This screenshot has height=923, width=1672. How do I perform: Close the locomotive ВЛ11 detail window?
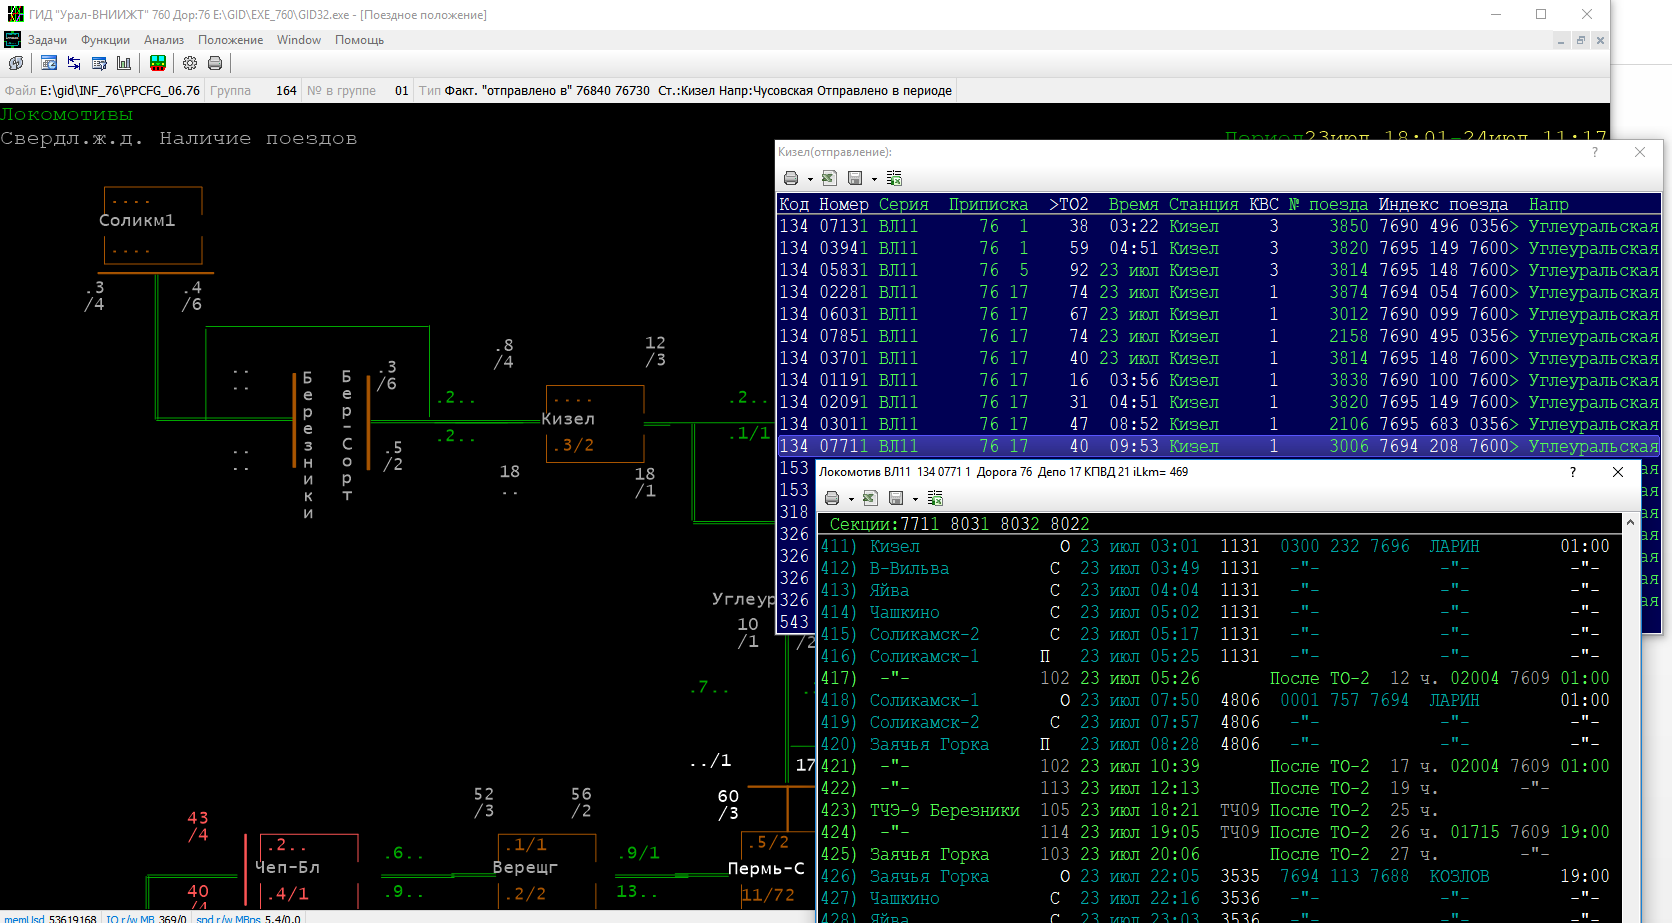[x=1618, y=472]
